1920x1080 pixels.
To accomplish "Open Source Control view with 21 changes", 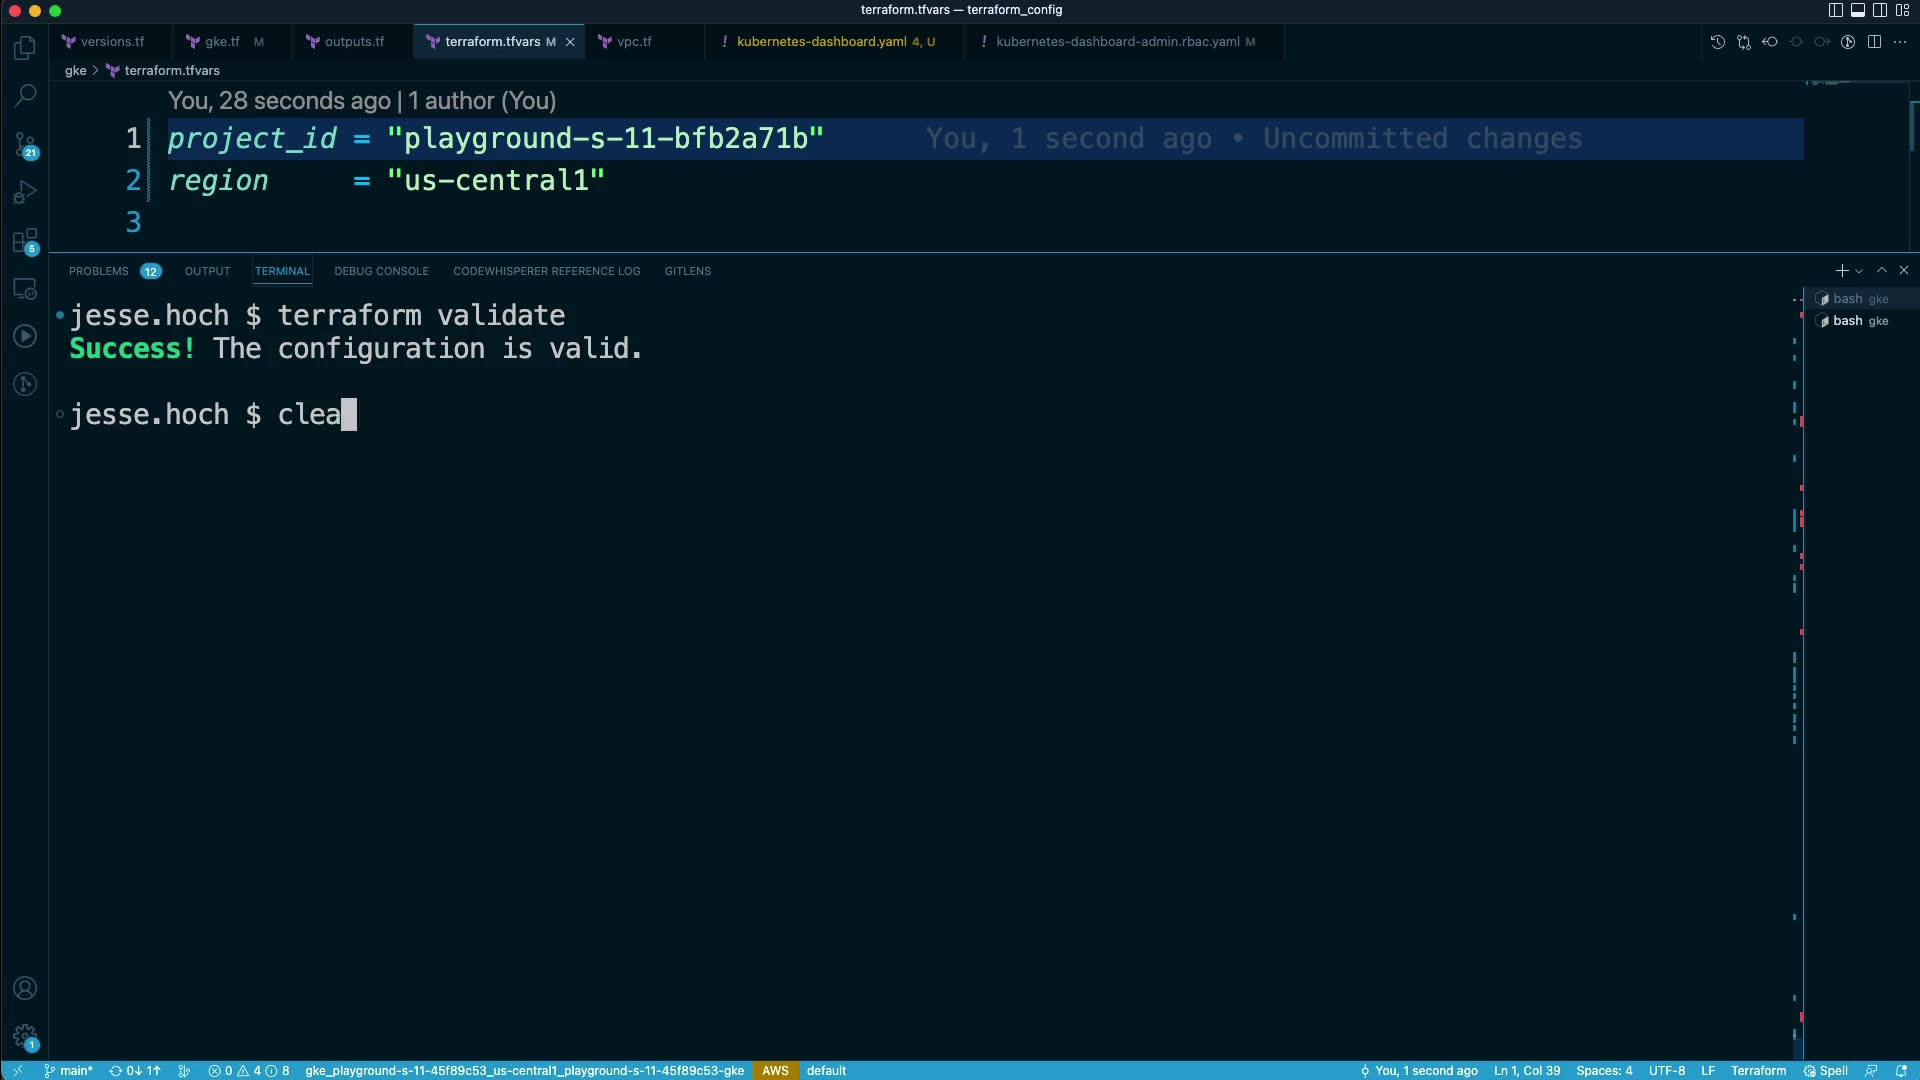I will [x=25, y=145].
